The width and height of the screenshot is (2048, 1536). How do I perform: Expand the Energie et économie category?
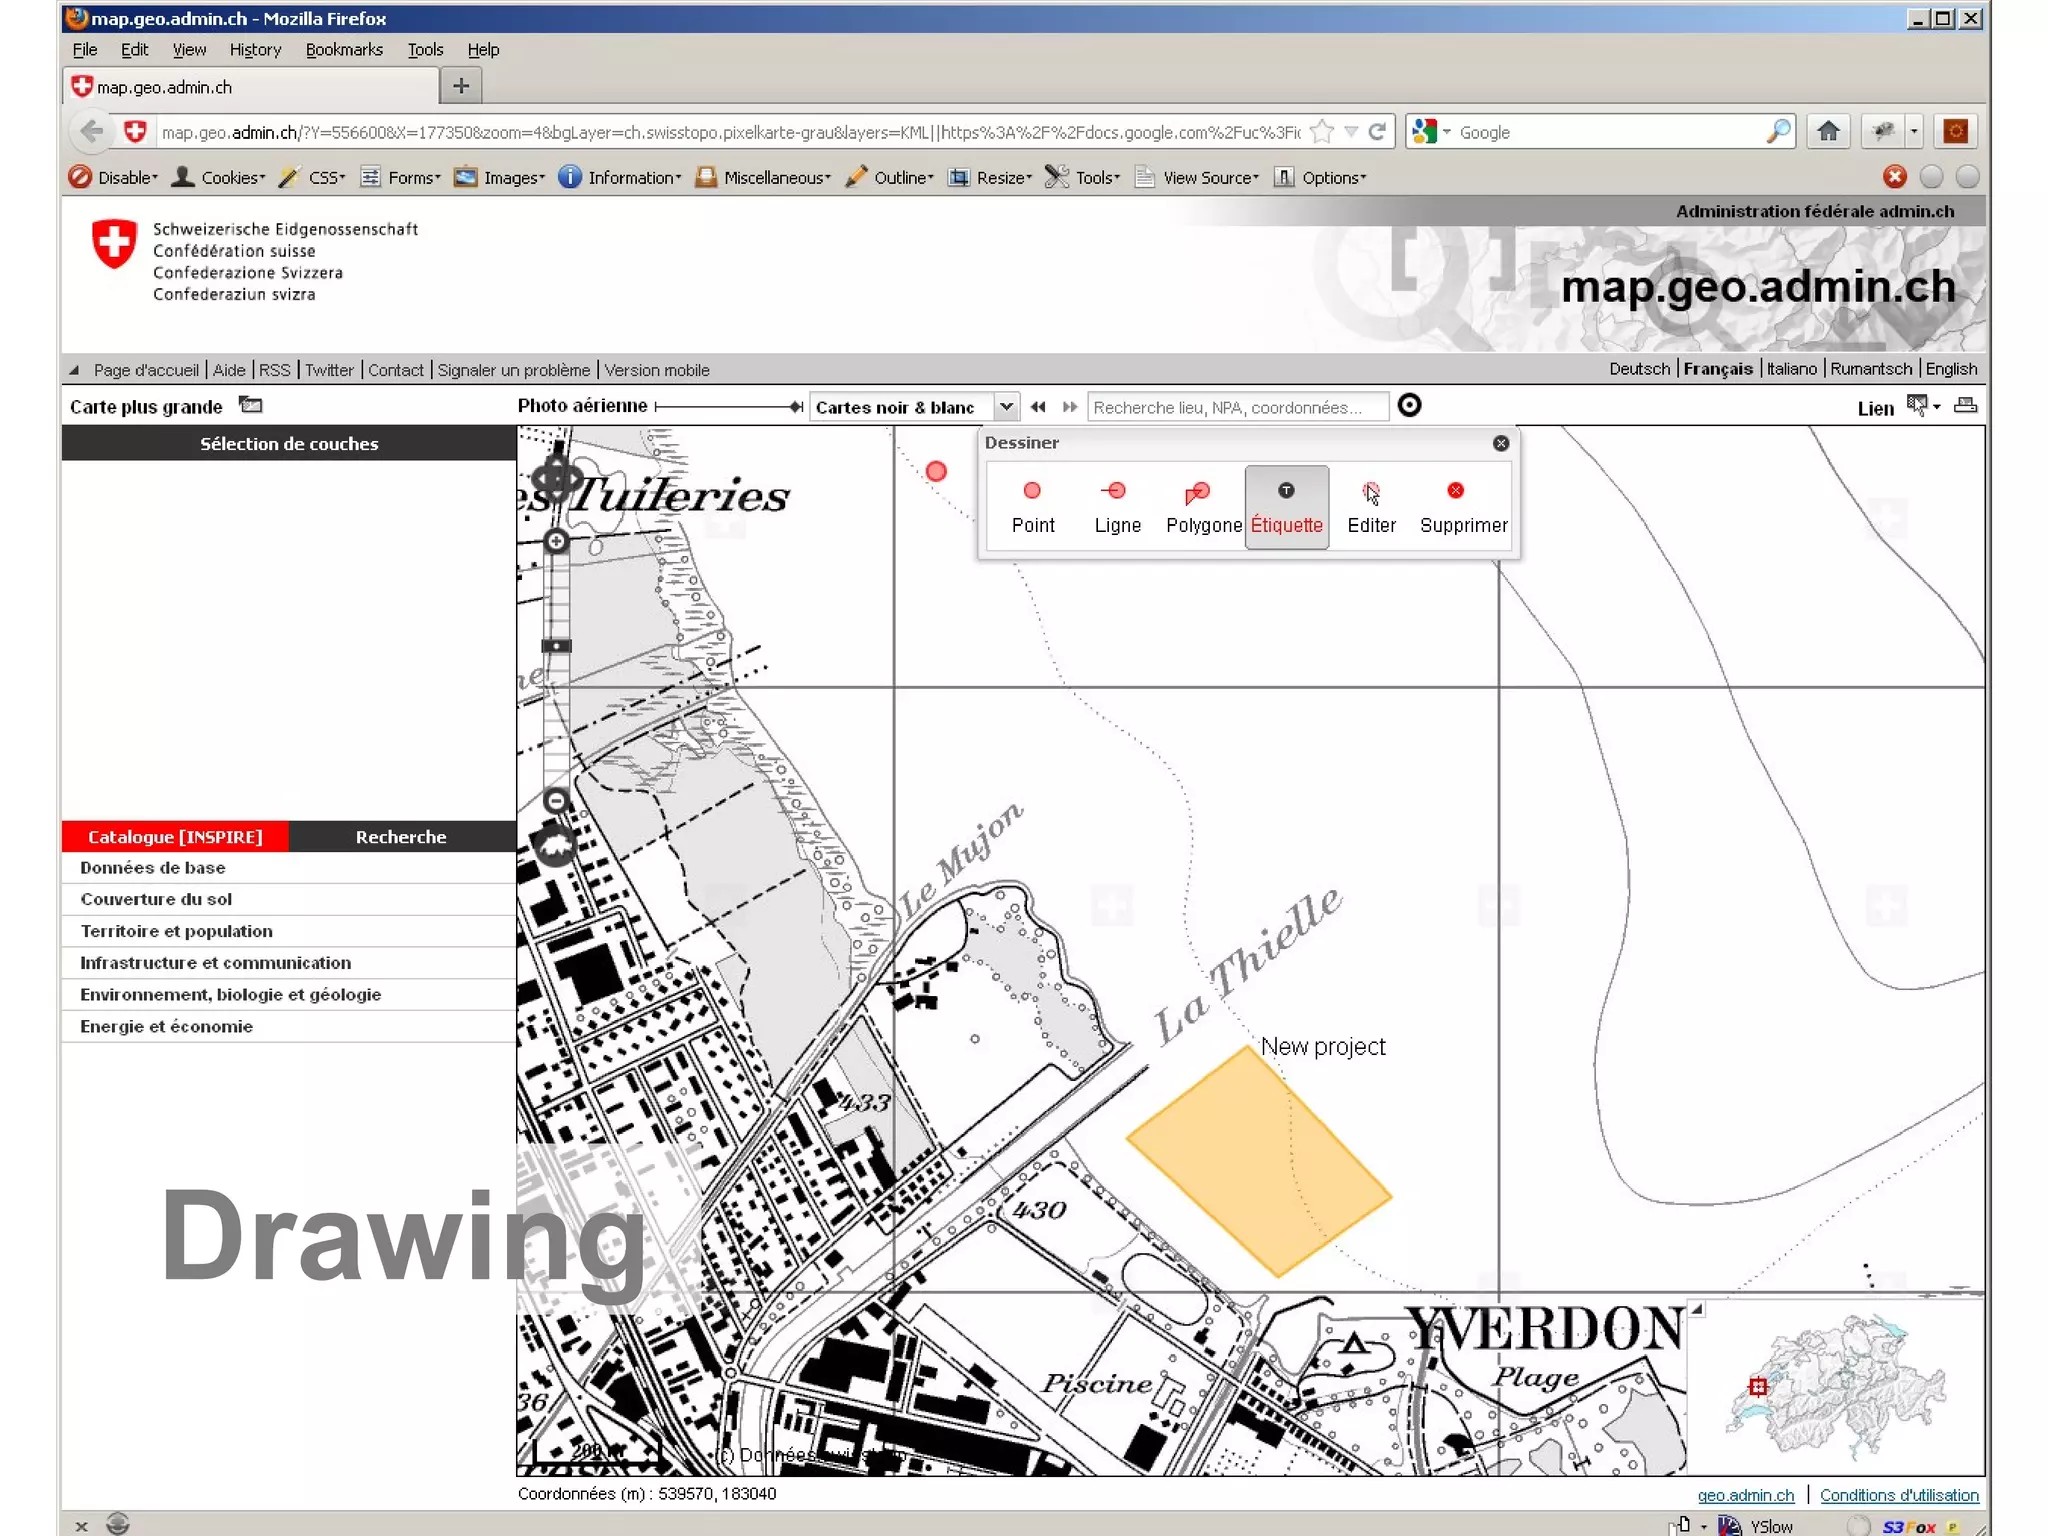166,1027
